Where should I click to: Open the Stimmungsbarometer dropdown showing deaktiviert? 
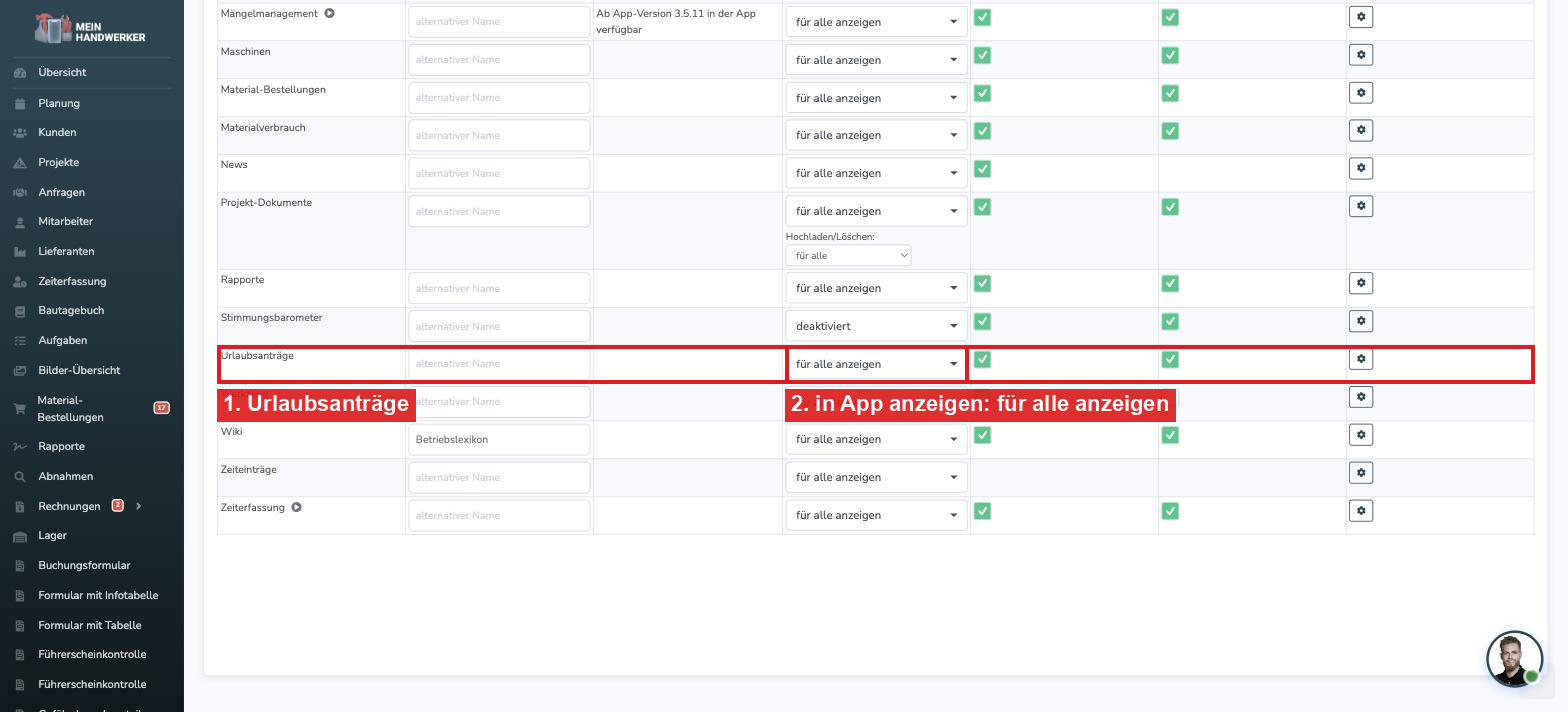876,326
